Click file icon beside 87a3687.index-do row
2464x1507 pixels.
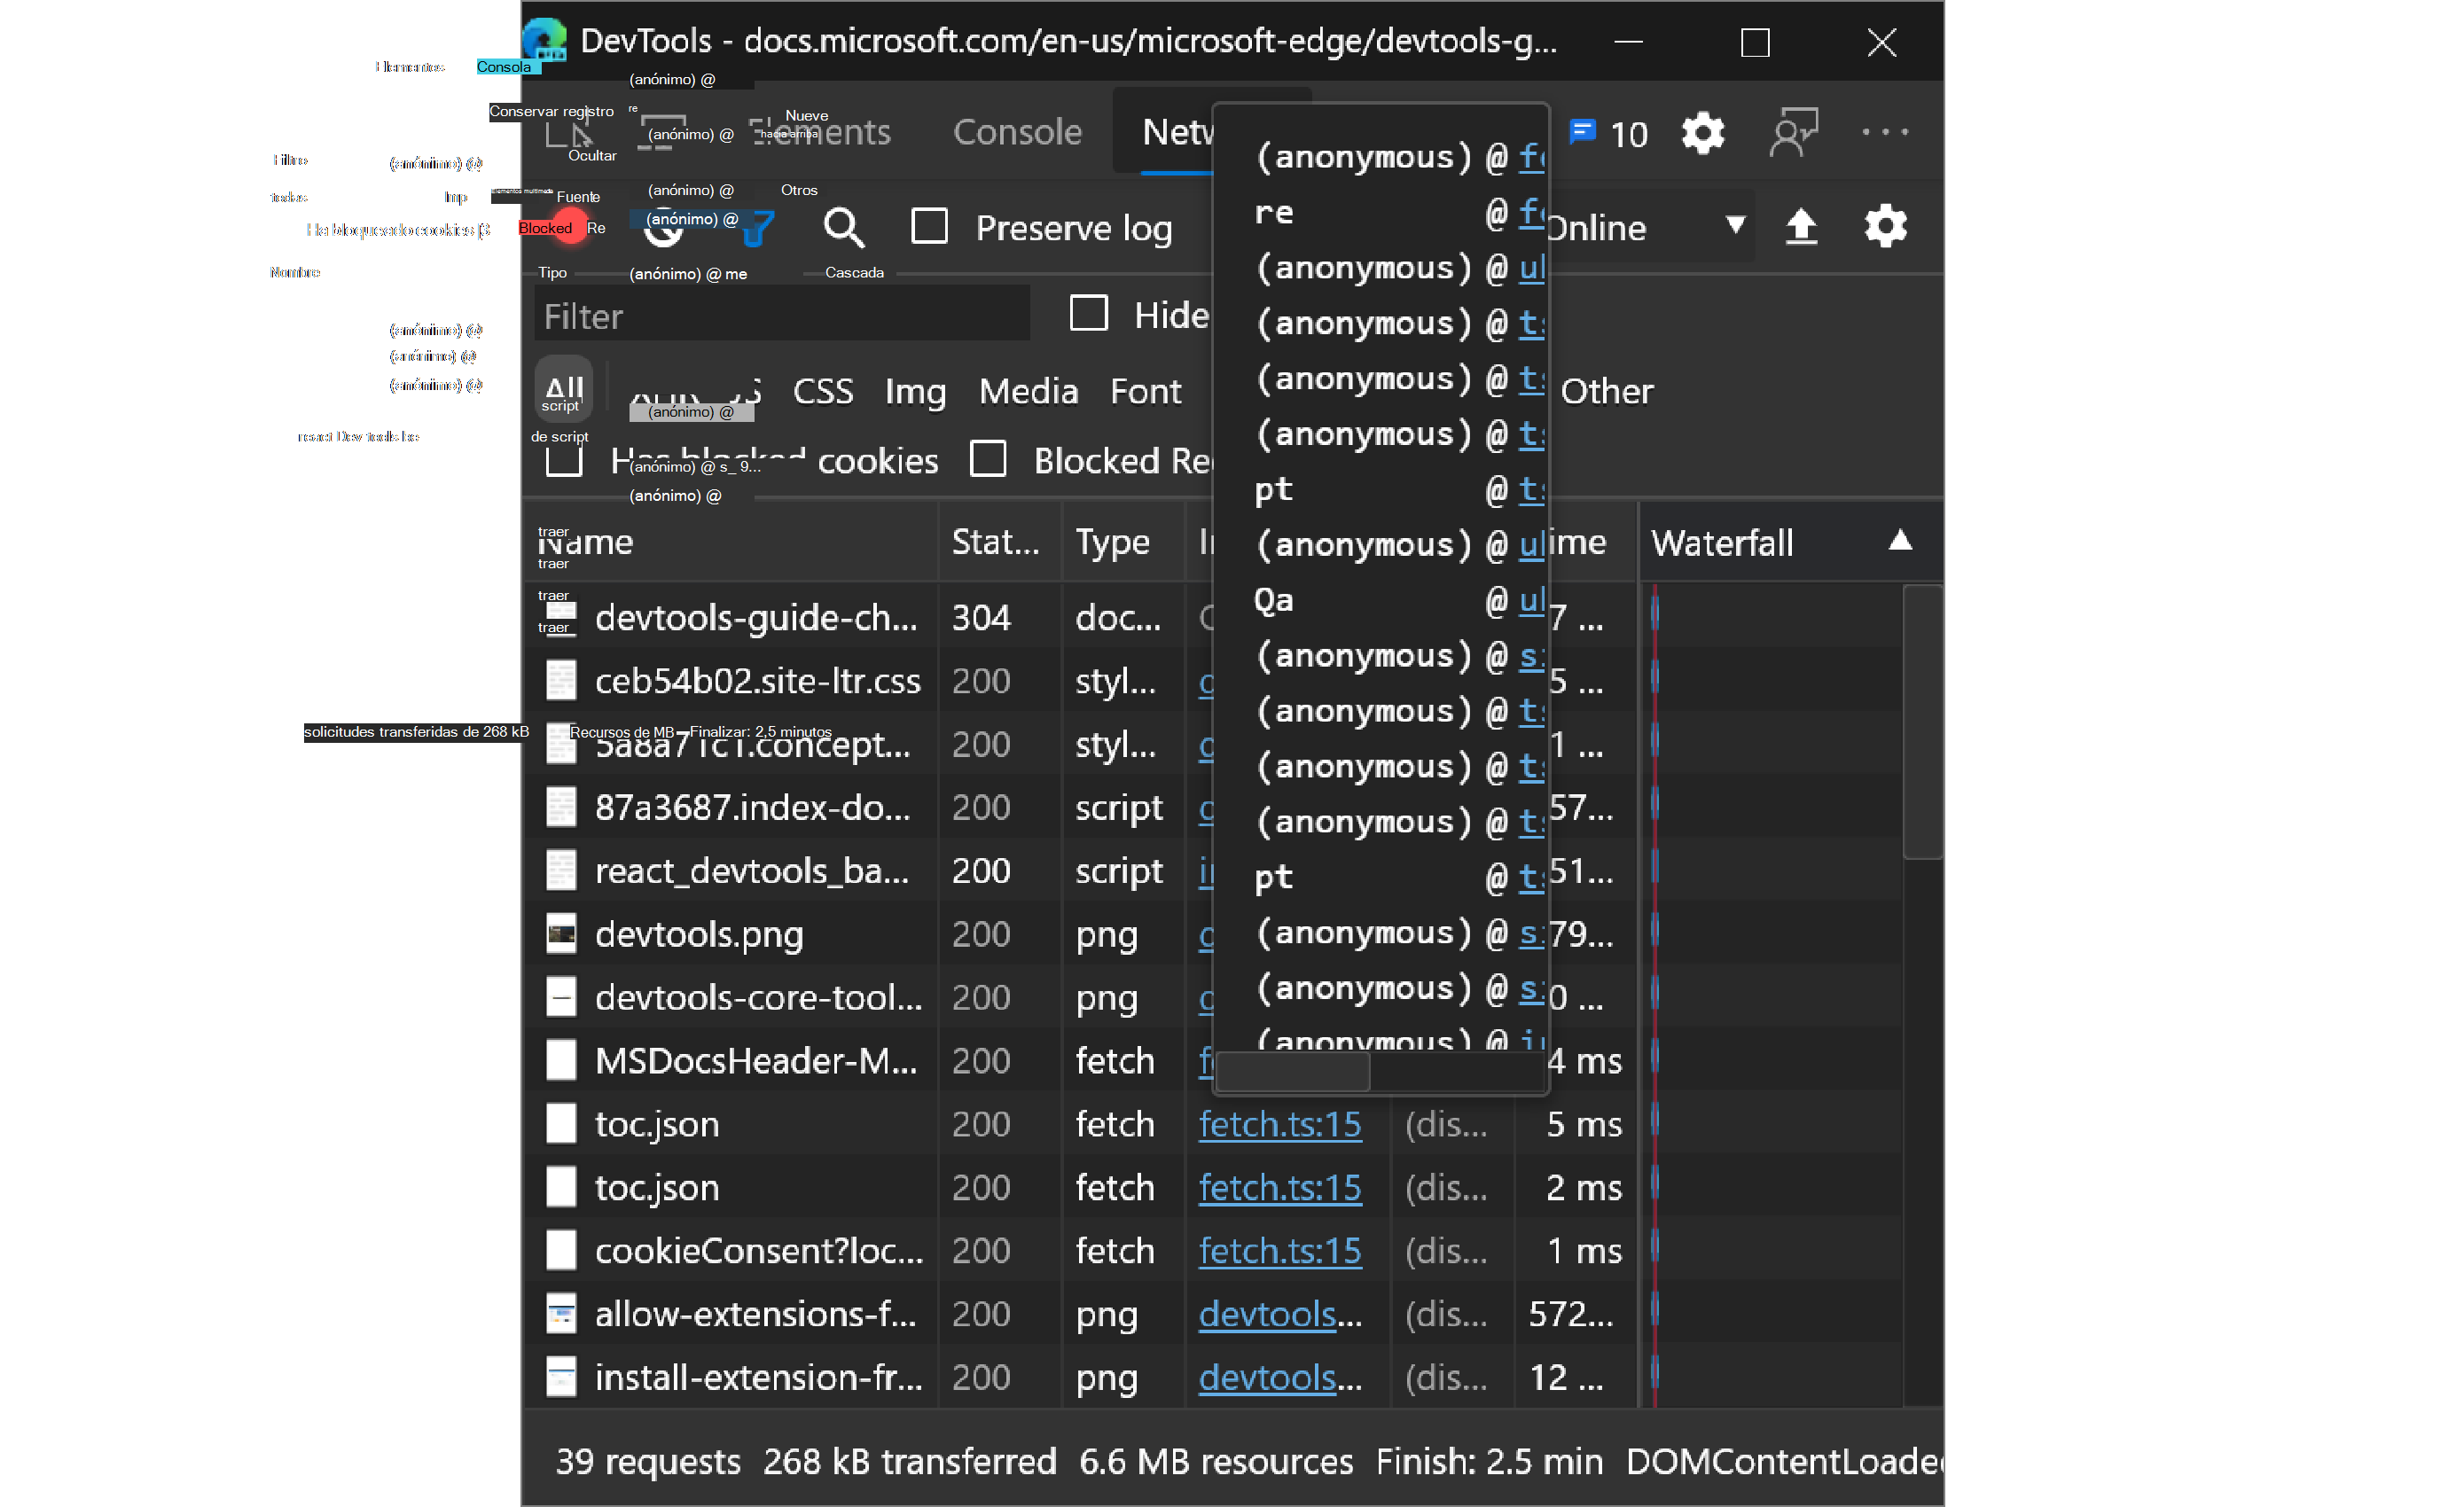coord(561,807)
